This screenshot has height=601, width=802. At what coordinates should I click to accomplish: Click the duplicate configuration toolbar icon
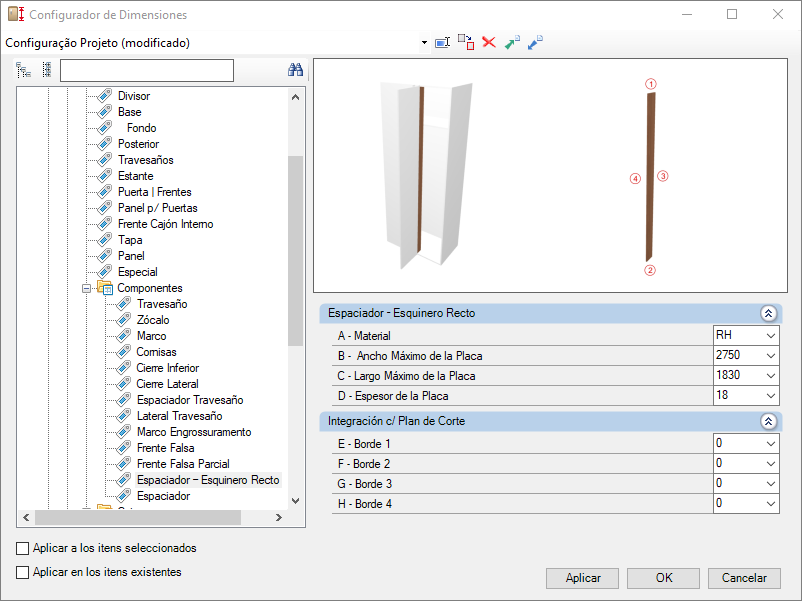(466, 42)
